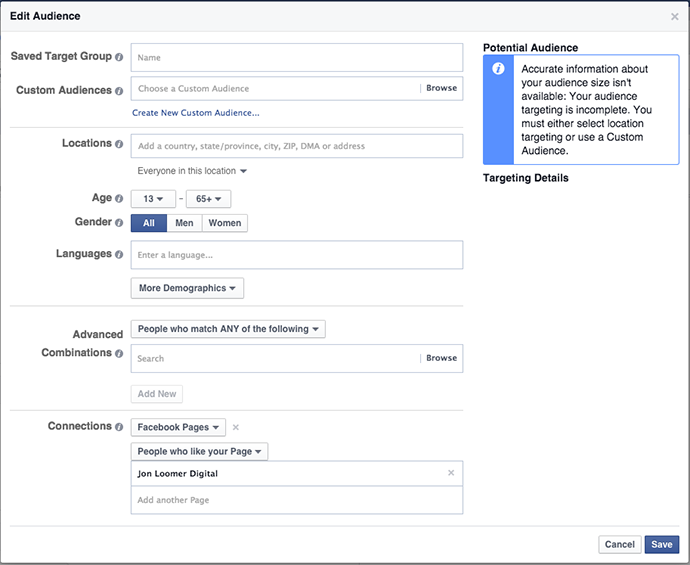Click the info icon next to Age

[x=120, y=199]
